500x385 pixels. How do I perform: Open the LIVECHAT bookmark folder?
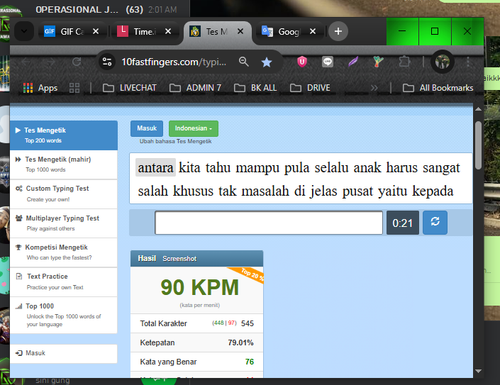129,88
